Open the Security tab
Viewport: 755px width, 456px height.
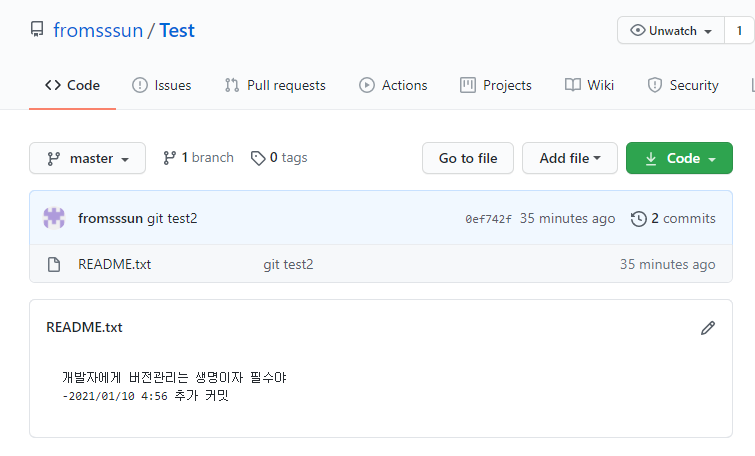683,85
